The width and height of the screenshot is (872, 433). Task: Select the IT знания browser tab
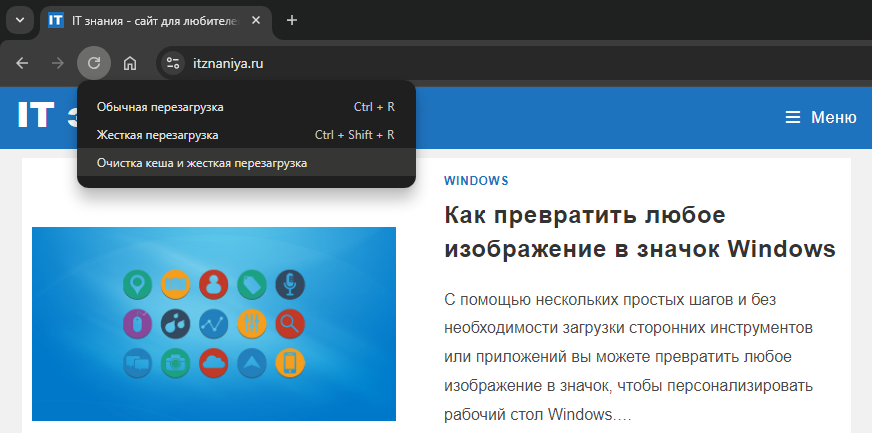point(156,21)
